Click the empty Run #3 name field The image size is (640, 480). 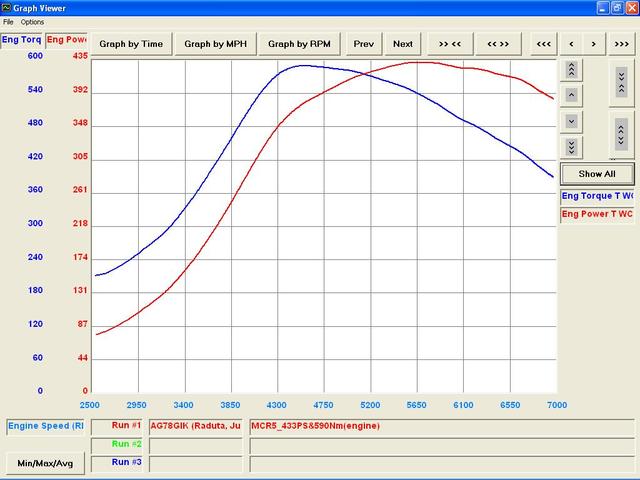(196, 463)
